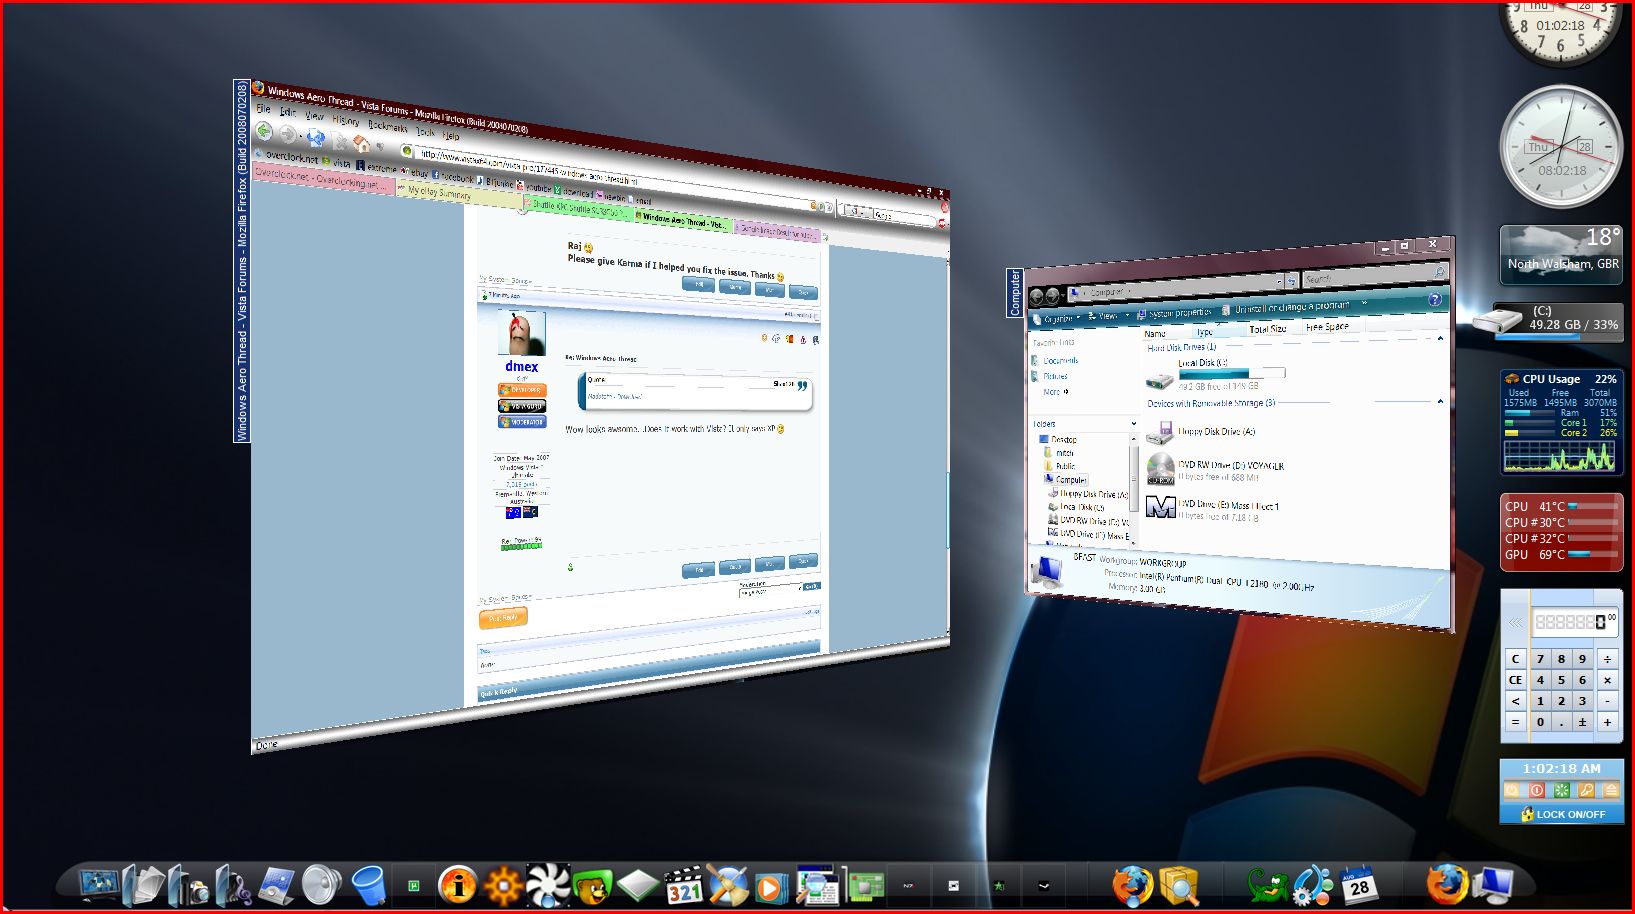Click the orange gear icon in the dock

pyautogui.click(x=502, y=885)
